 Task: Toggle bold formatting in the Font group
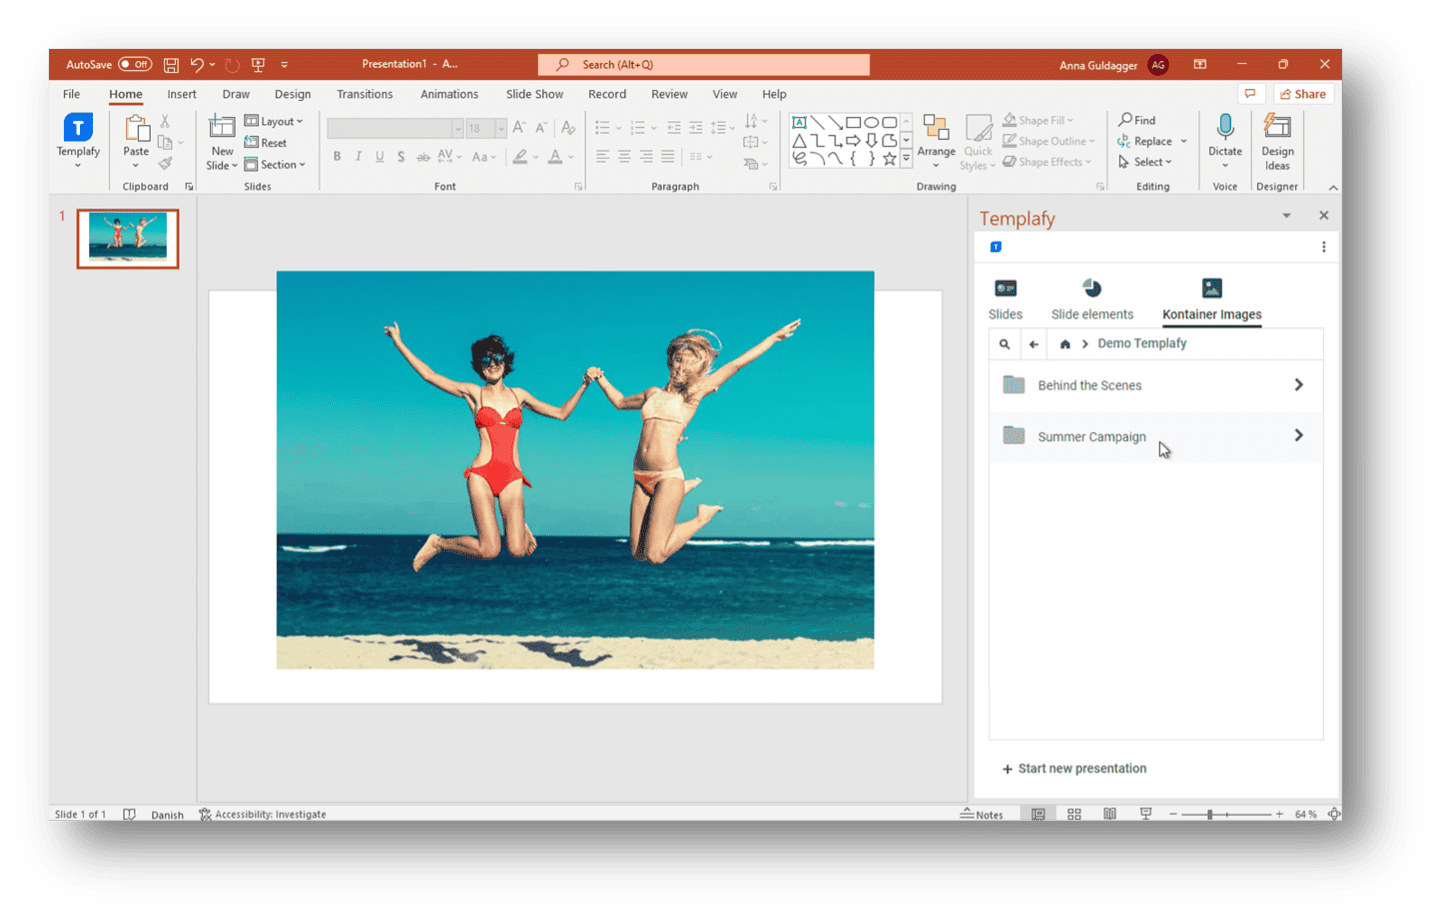(x=337, y=156)
